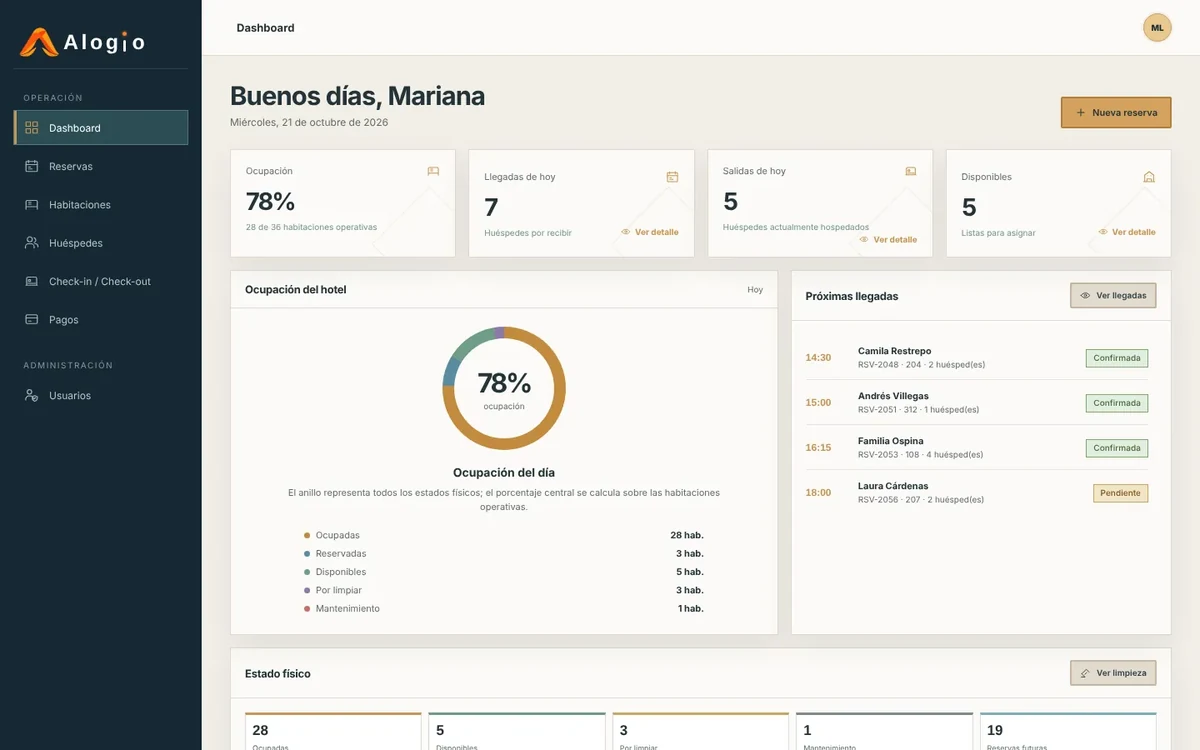
Task: Open Check-in / Check-out page
Action: click(101, 281)
